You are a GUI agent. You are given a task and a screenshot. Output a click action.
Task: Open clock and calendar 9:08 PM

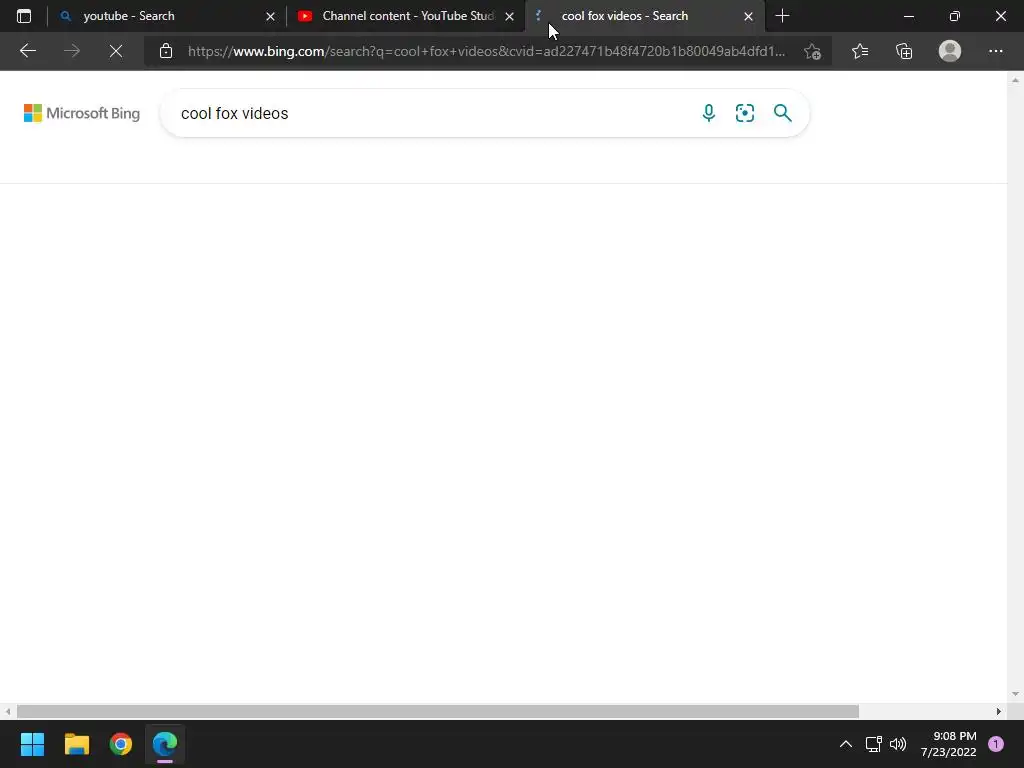coord(949,744)
